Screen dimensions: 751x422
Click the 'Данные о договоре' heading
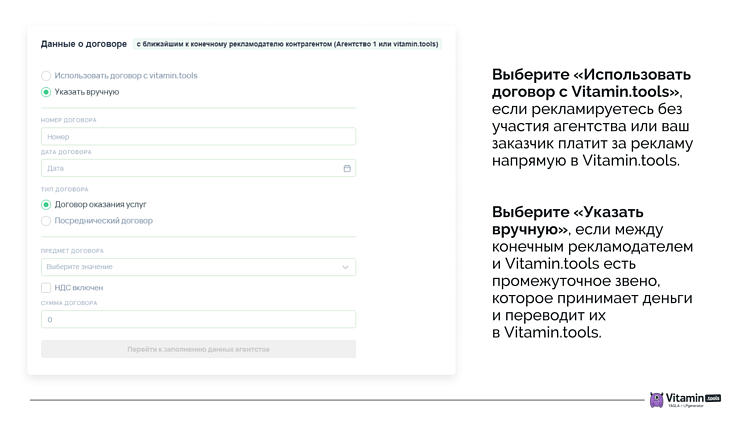click(84, 44)
